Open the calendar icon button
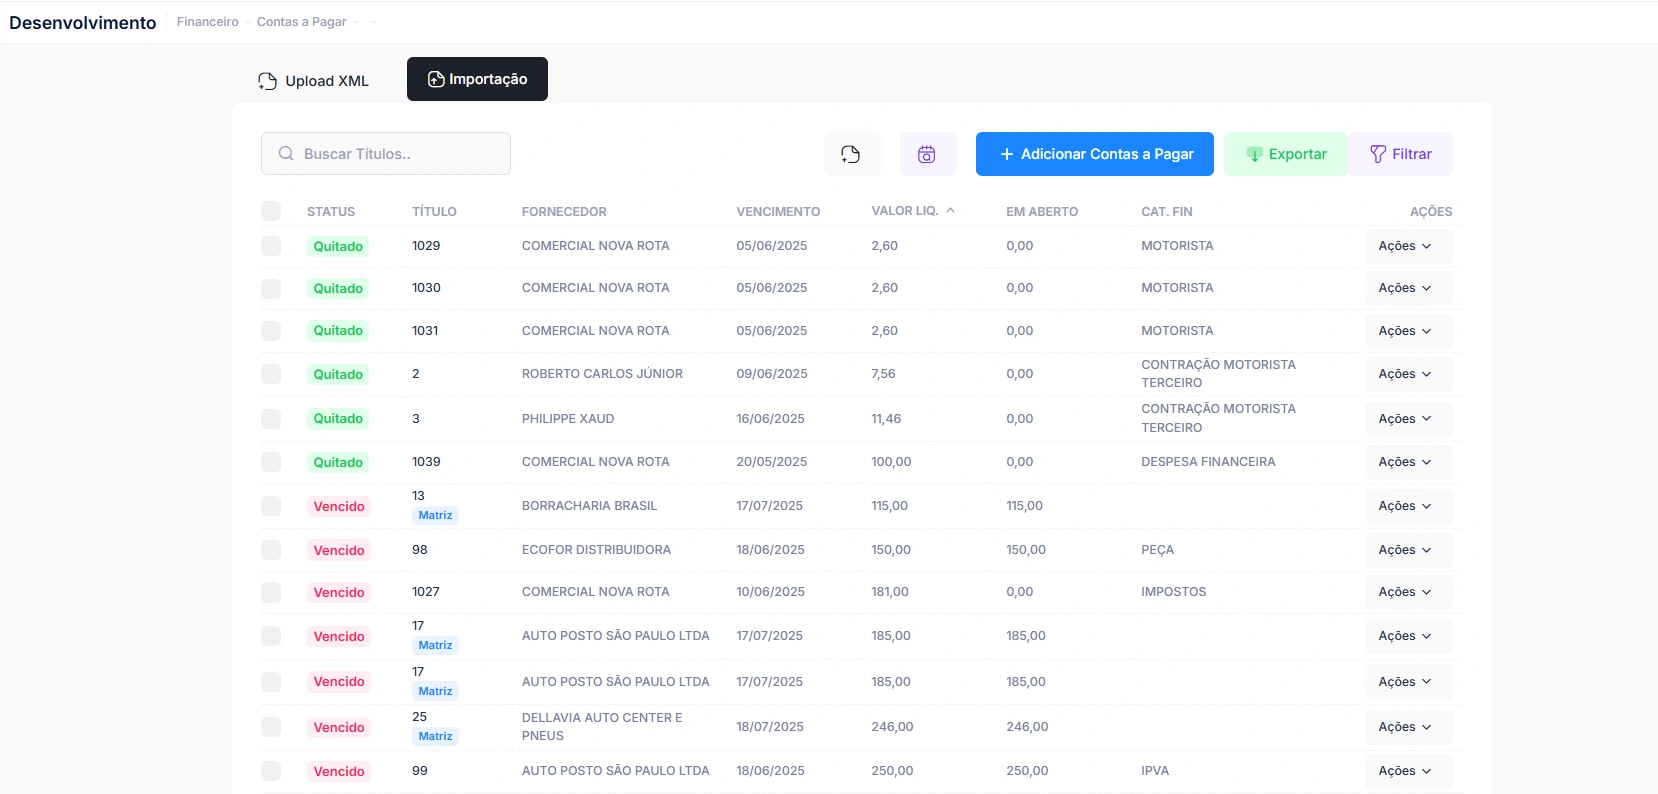The width and height of the screenshot is (1658, 794). [927, 154]
